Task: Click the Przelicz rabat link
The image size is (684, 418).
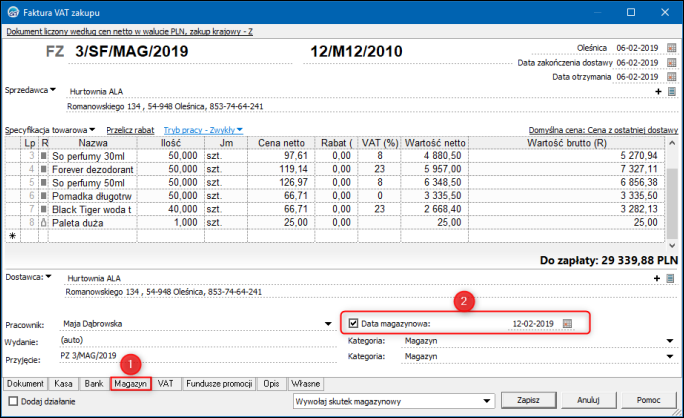Action: coord(129,130)
